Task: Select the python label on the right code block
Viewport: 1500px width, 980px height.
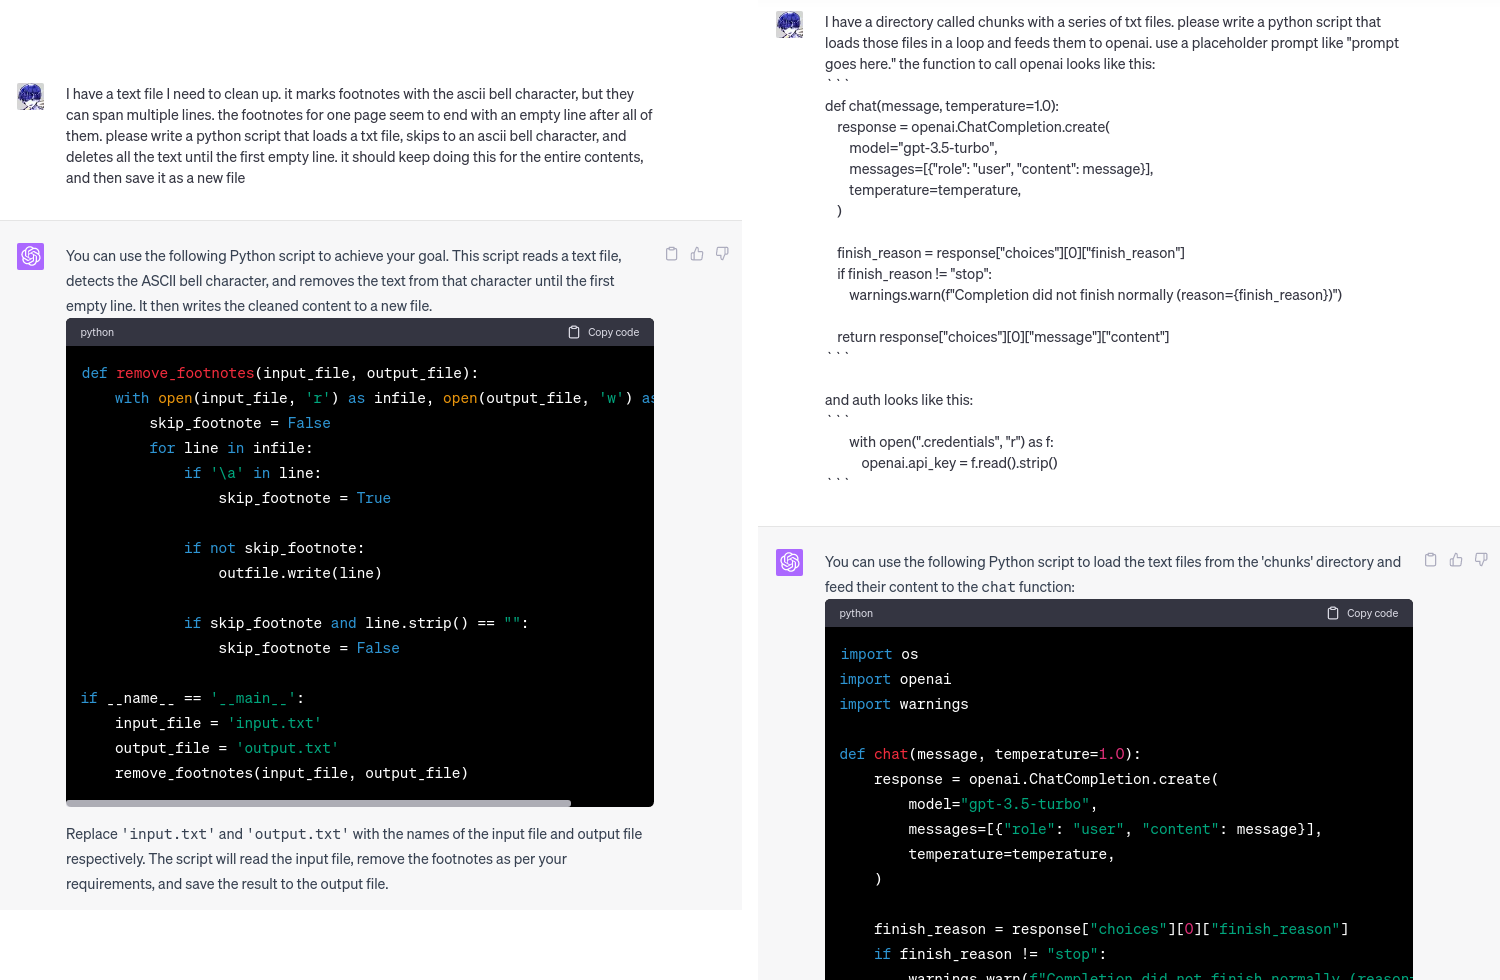Action: [856, 612]
